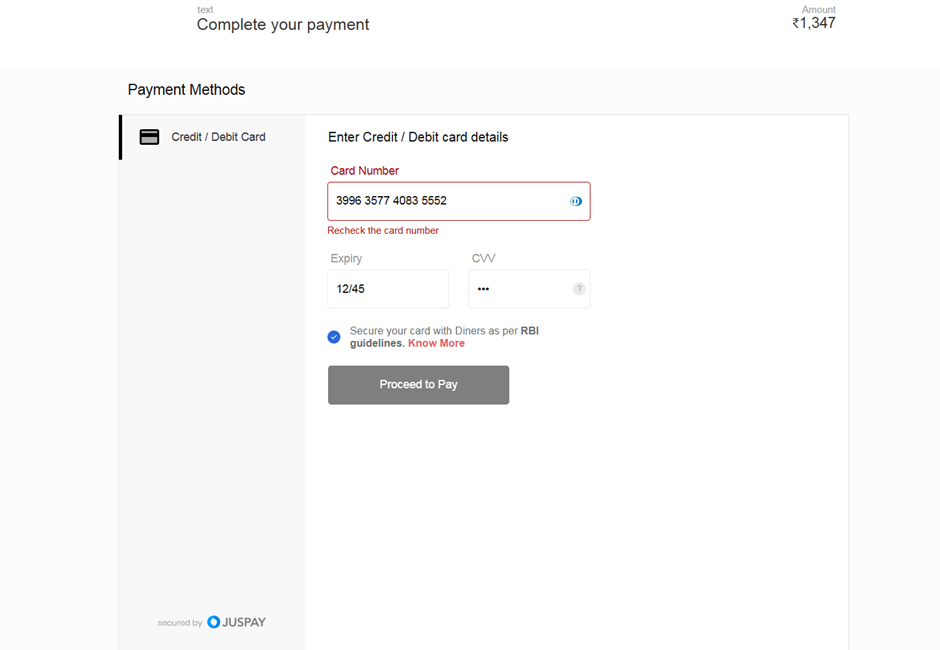This screenshot has height=650, width=940.
Task: Click the Diners card brand icon
Action: pos(576,201)
